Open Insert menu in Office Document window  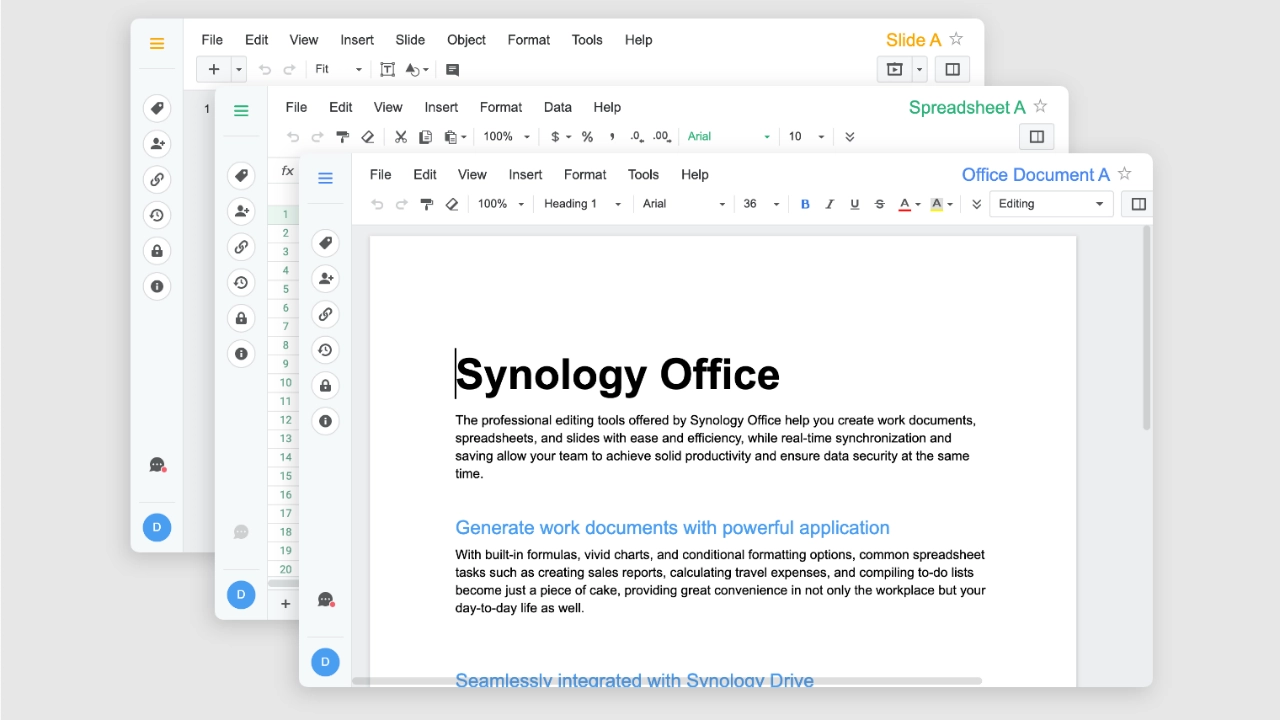click(x=525, y=174)
